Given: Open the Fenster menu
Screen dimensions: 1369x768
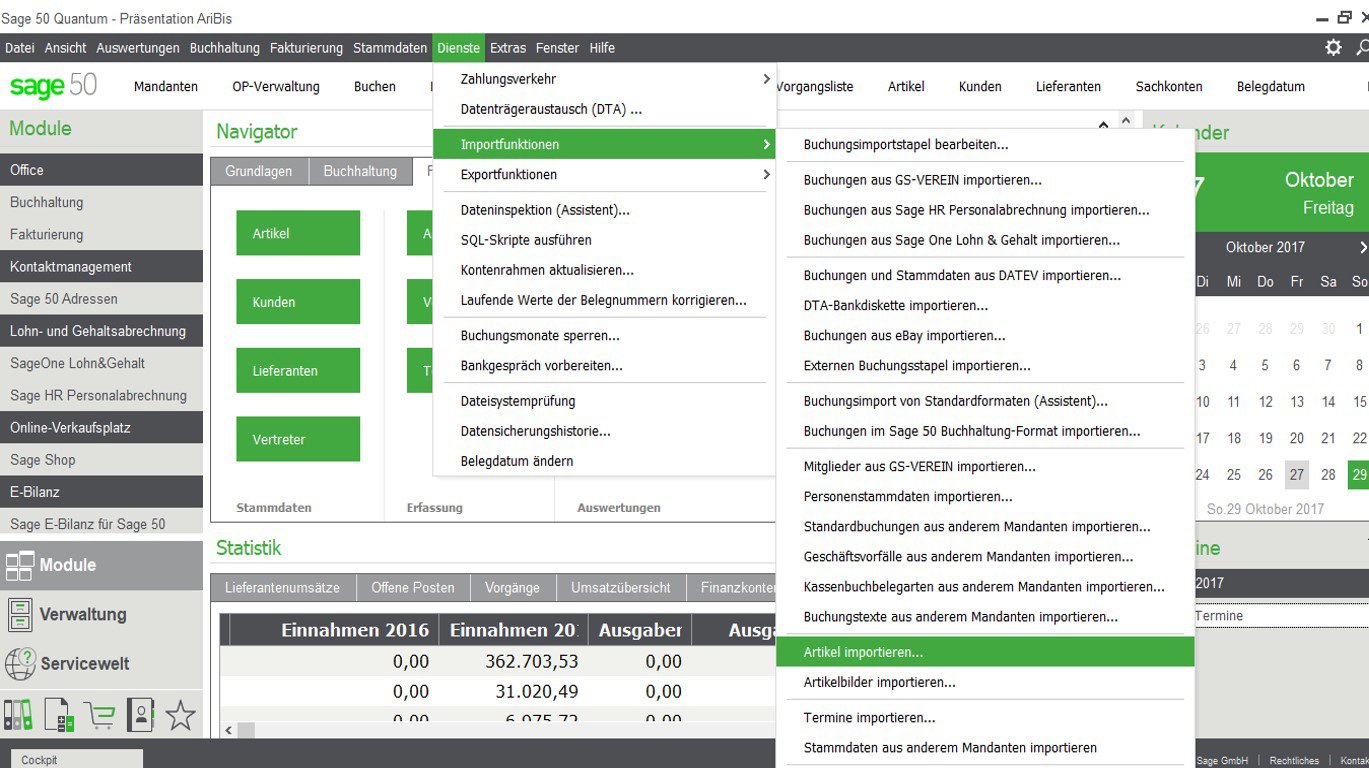Looking at the screenshot, I should [x=558, y=48].
